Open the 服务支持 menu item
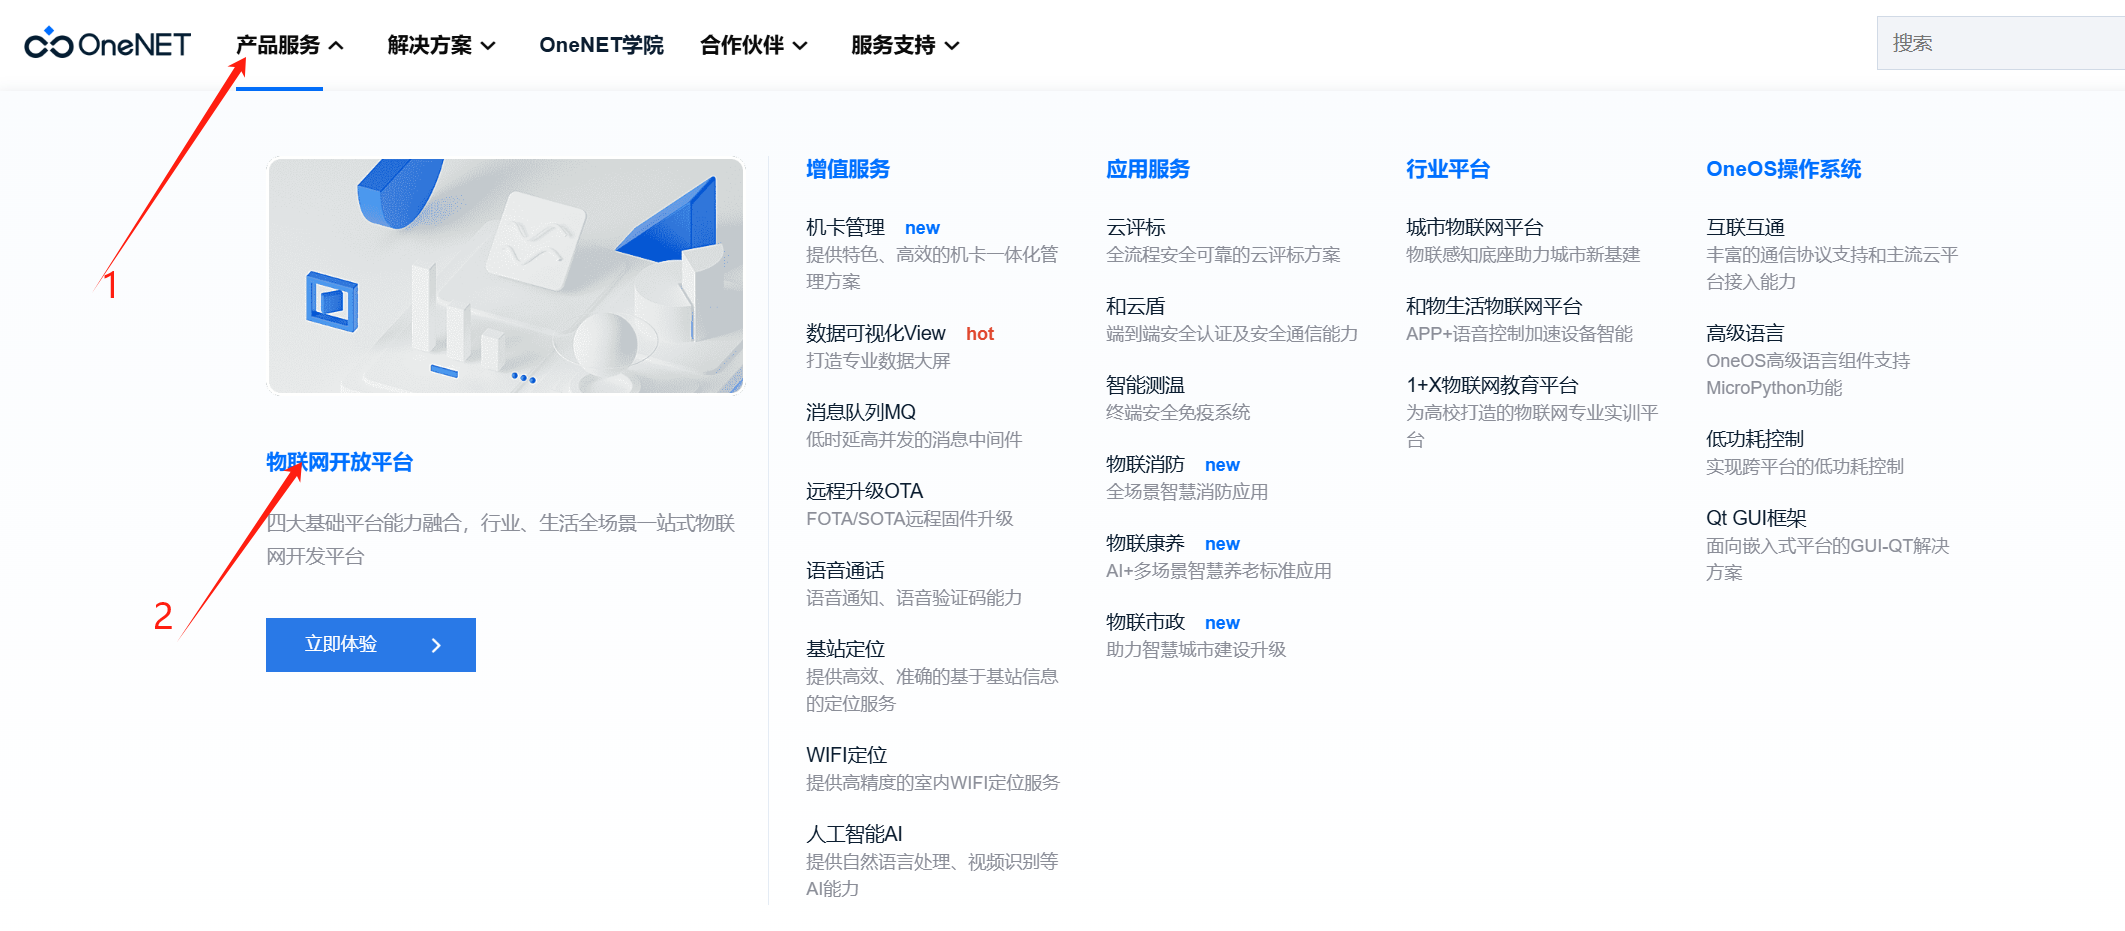This screenshot has height=931, width=2125. tap(893, 45)
